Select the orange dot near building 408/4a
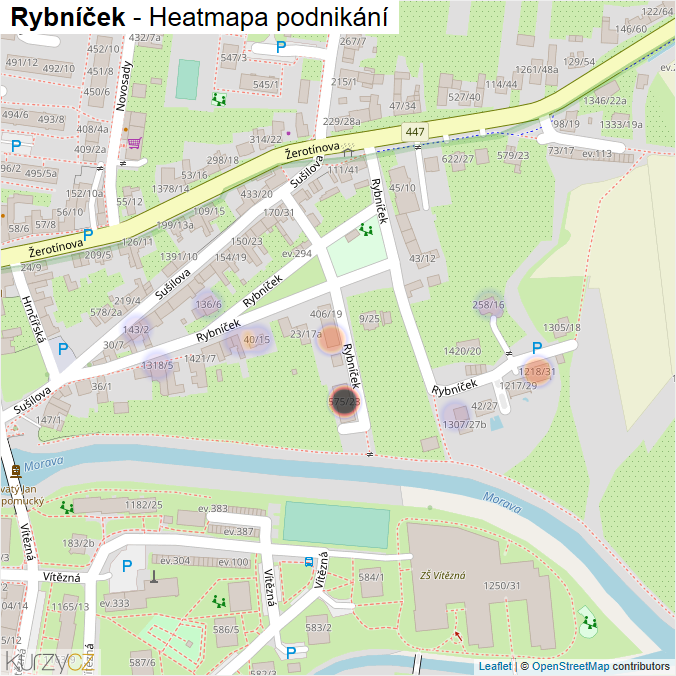The height and width of the screenshot is (676, 676). click(x=126, y=129)
